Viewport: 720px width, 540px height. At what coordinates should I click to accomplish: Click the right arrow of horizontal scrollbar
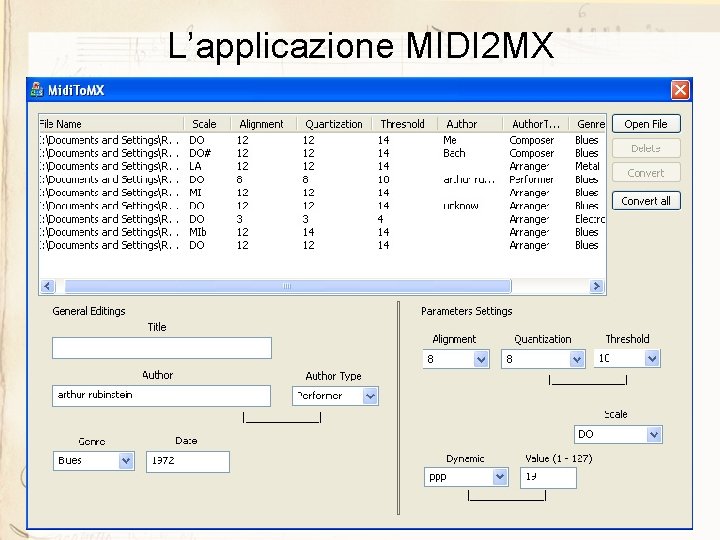(596, 286)
